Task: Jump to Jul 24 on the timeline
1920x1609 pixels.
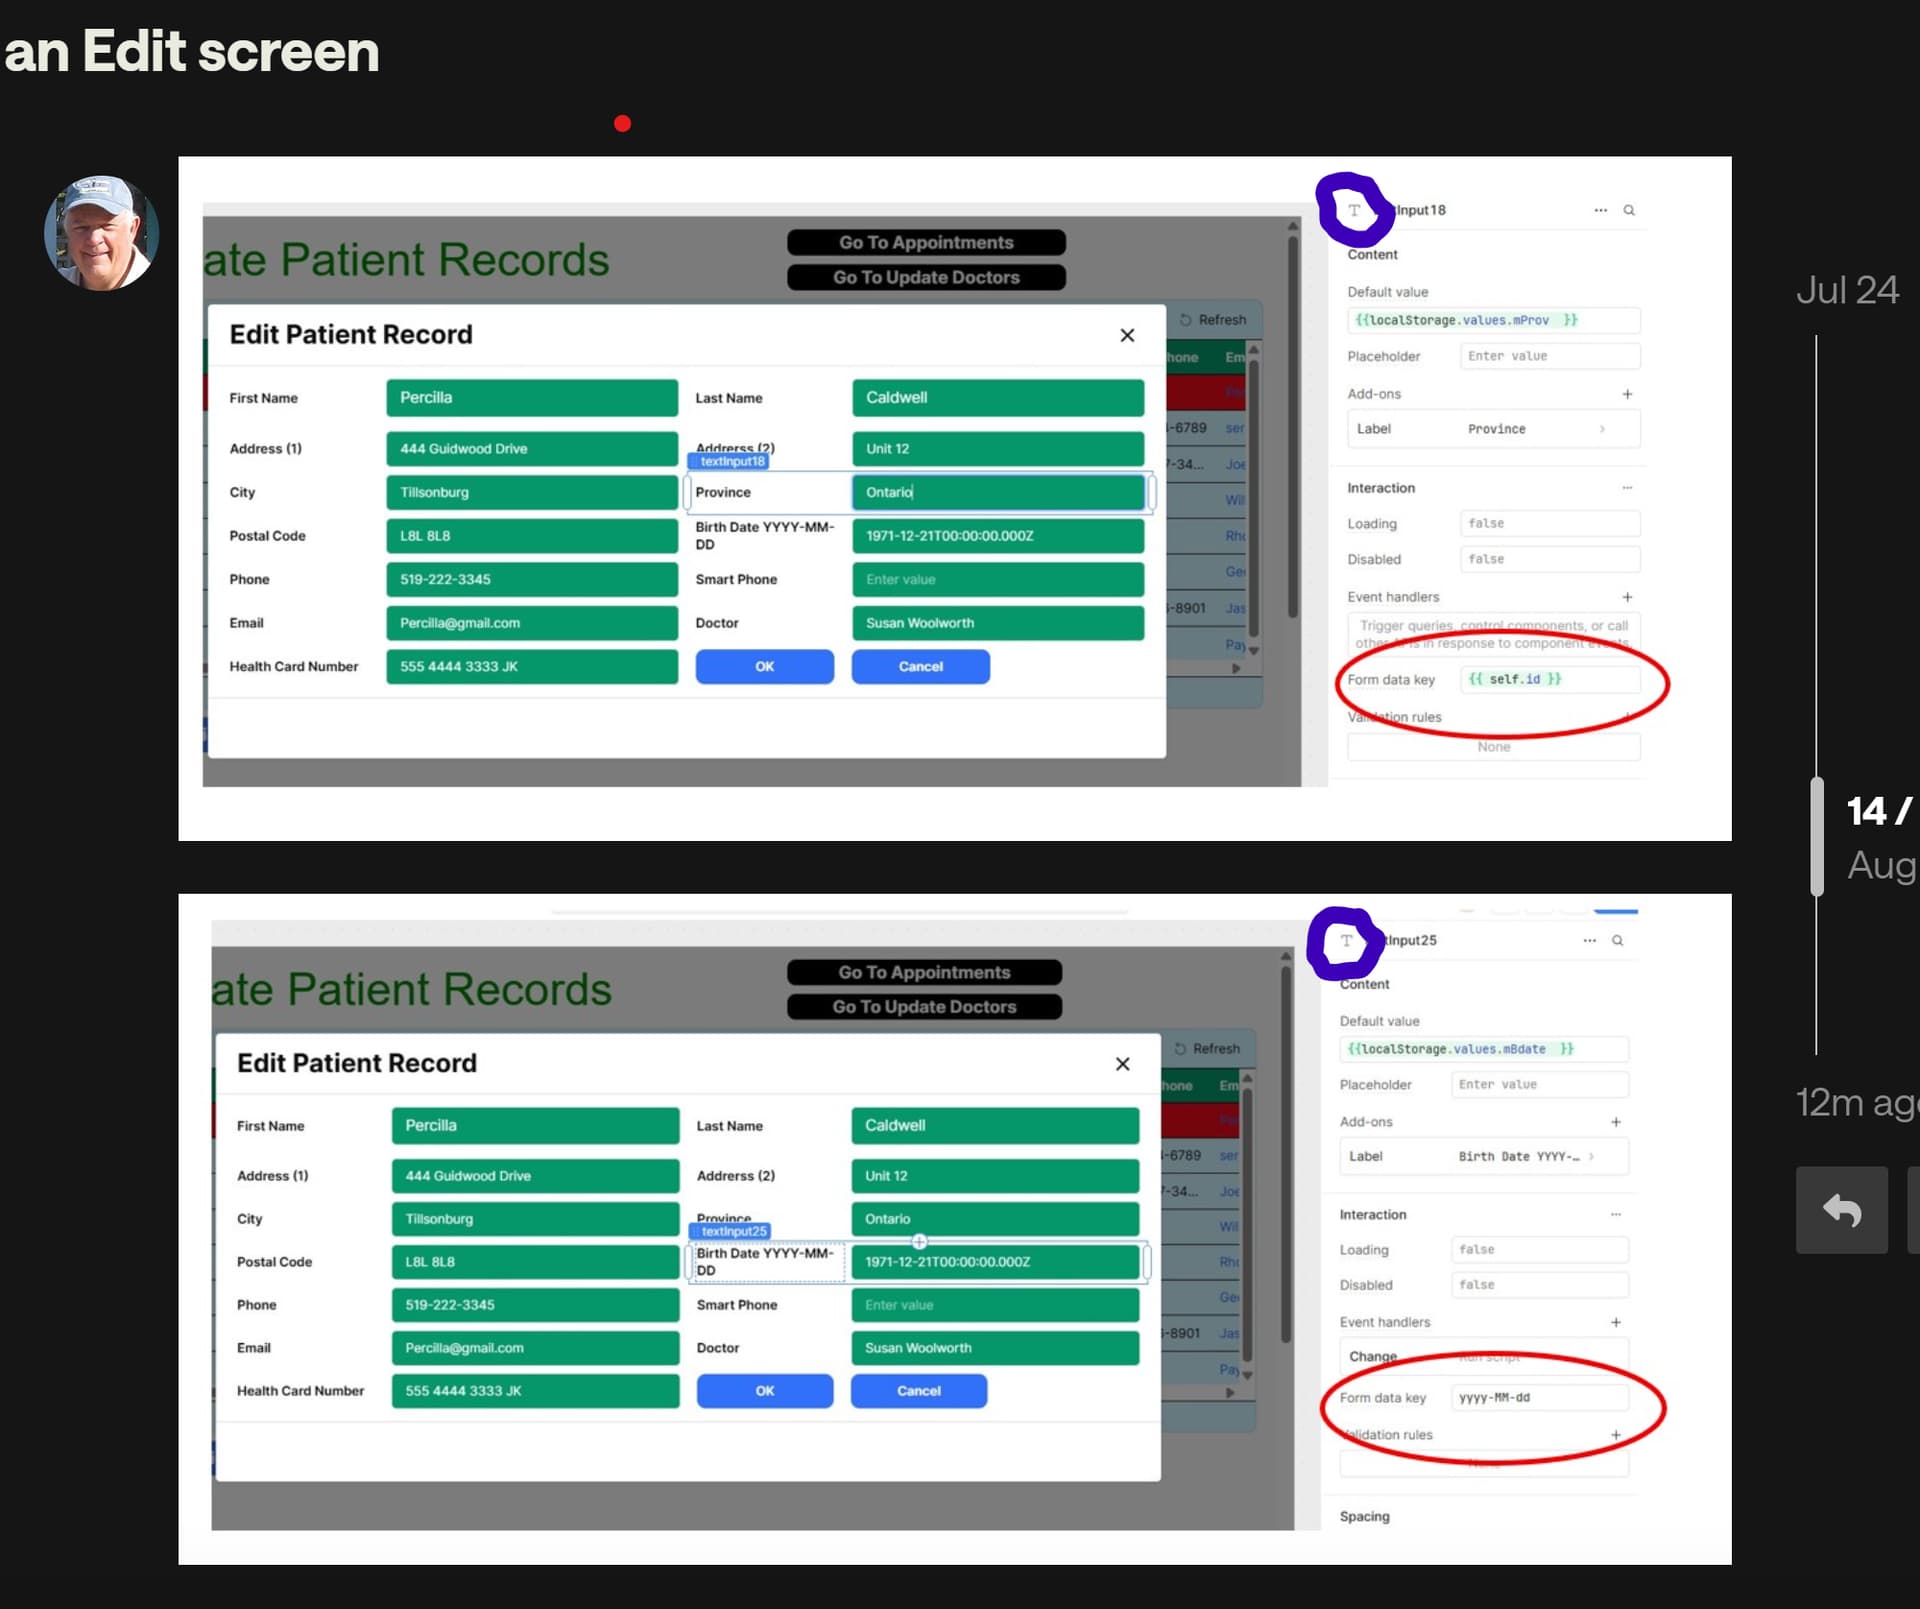Action: click(1846, 290)
